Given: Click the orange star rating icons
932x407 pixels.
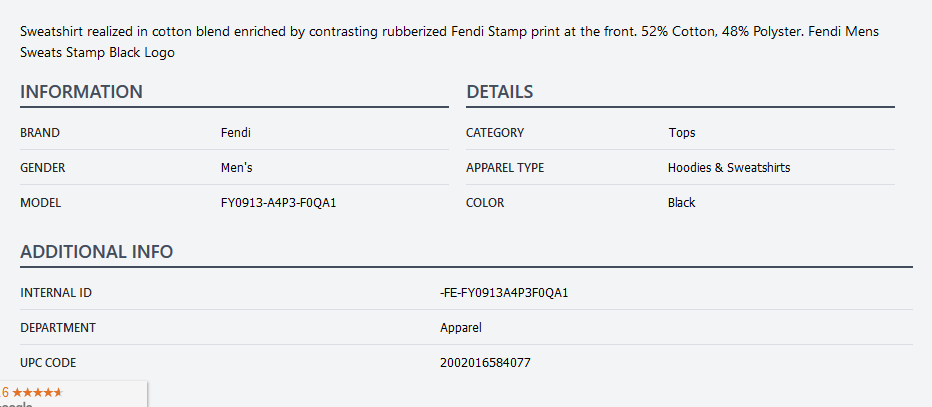Looking at the screenshot, I should tap(37, 392).
